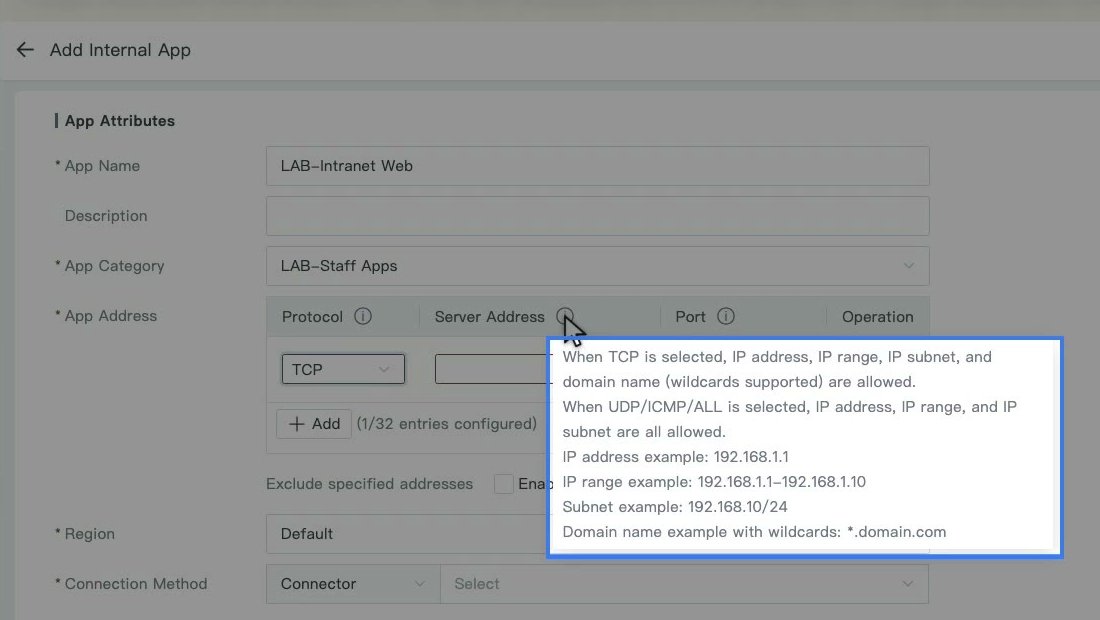Open the Server Address info icon
This screenshot has width=1100, height=620.
(565, 316)
